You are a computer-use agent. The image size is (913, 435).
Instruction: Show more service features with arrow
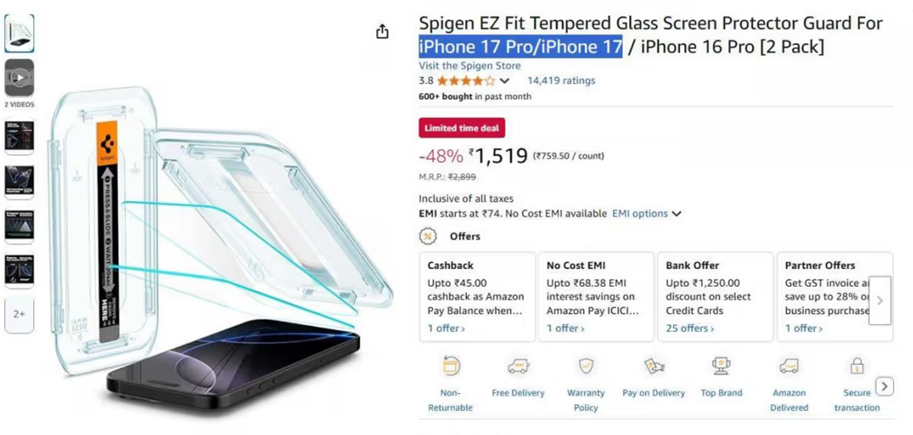coord(884,386)
